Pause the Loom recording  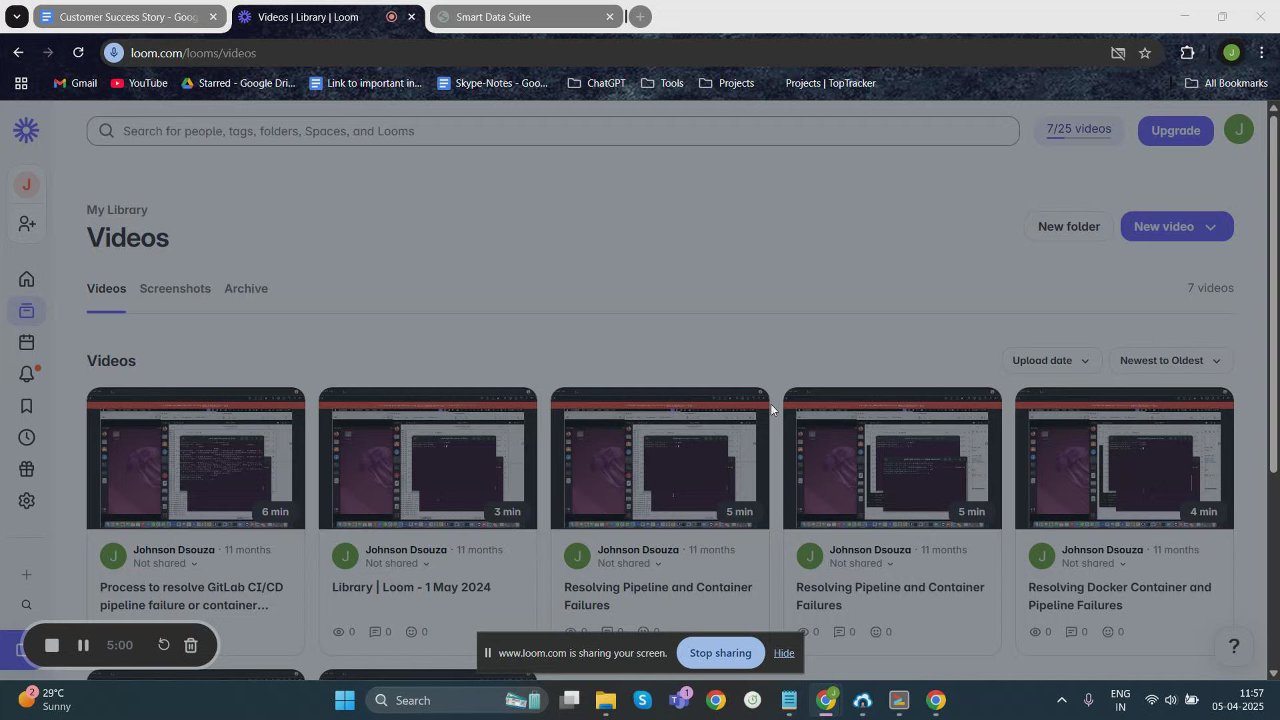tap(83, 646)
